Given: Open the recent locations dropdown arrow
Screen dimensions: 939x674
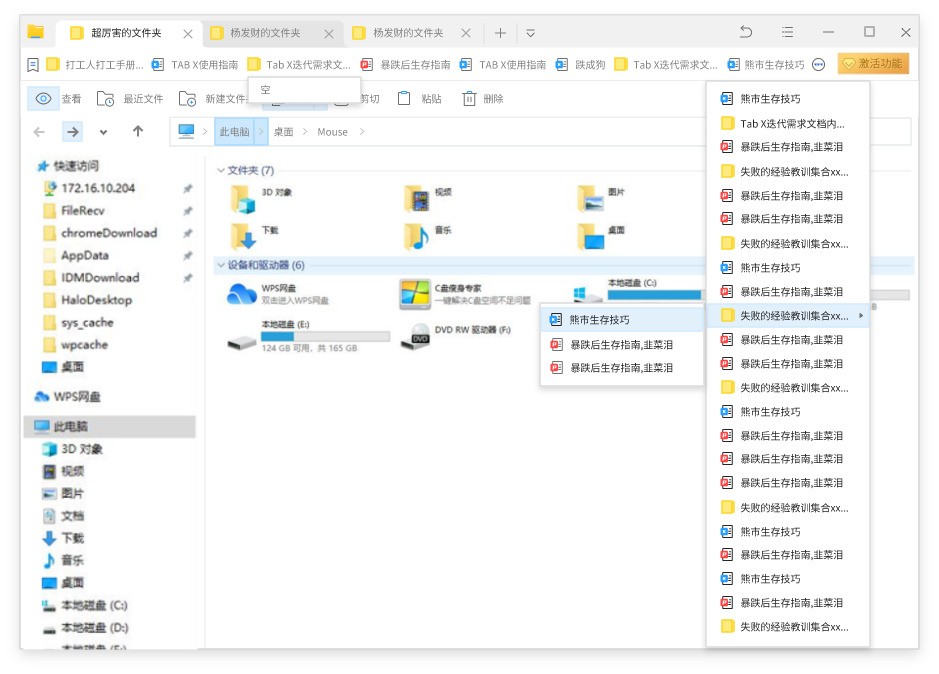Looking at the screenshot, I should coord(103,132).
